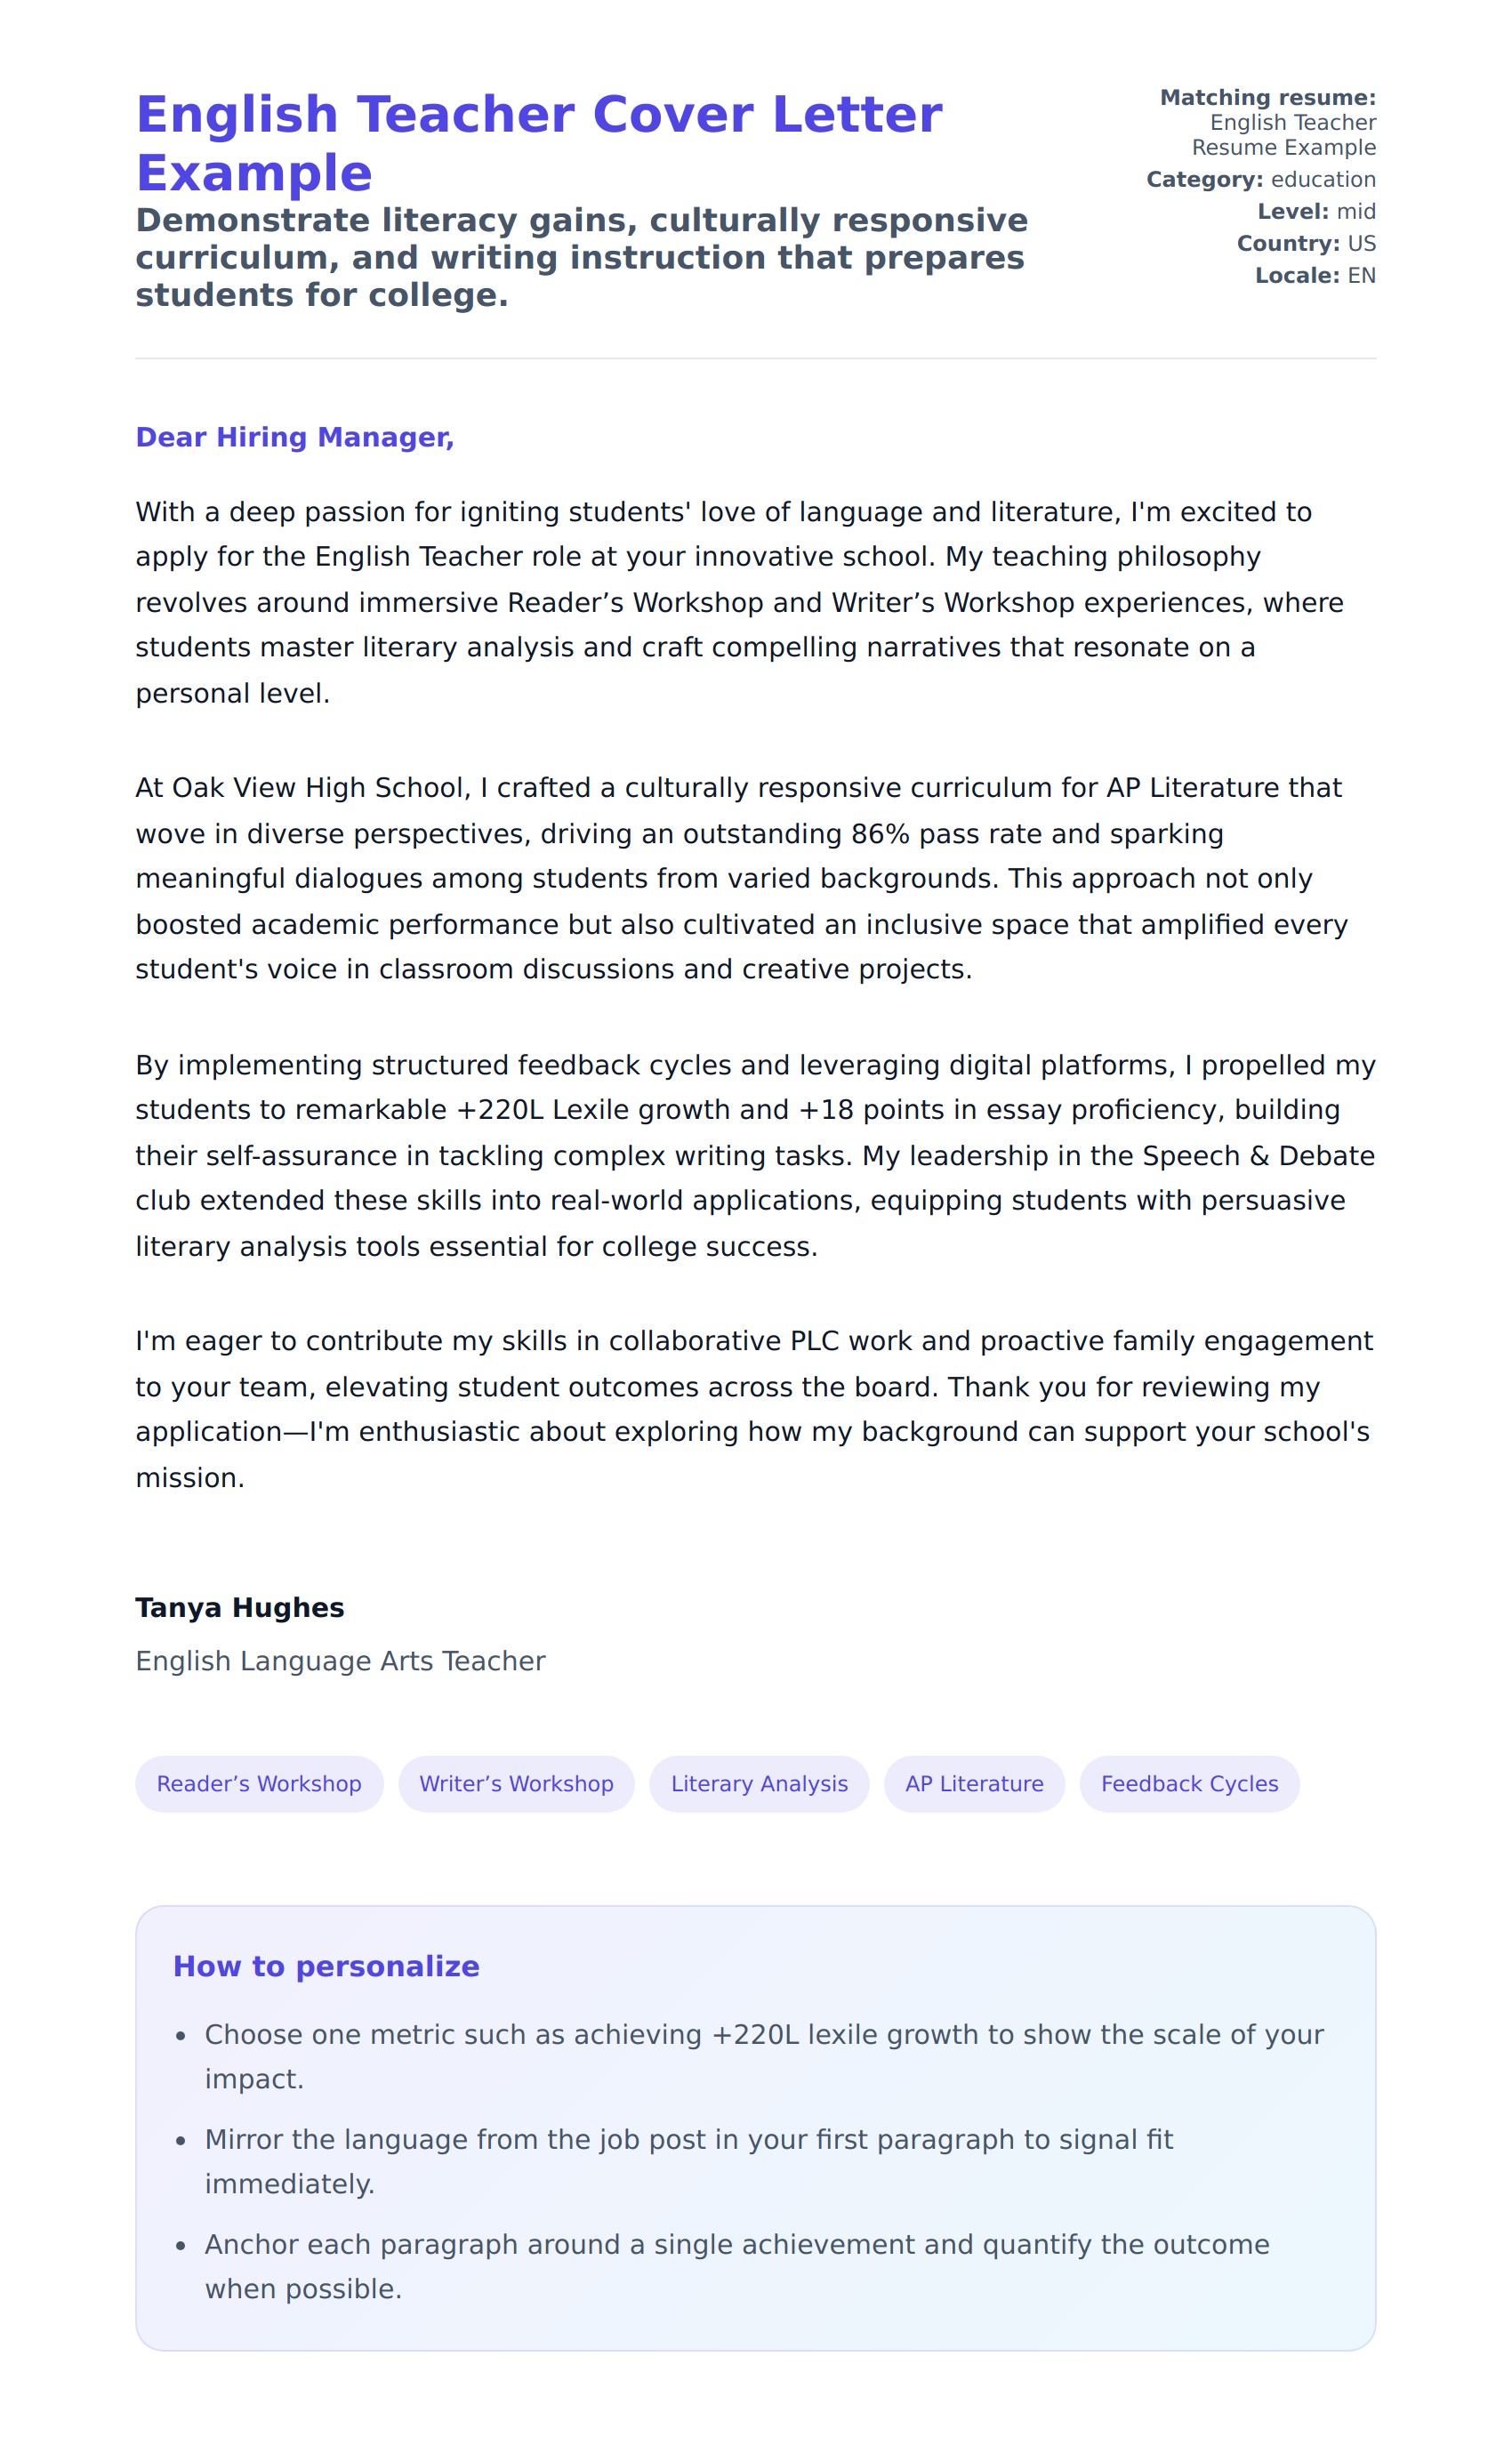Click the Dear Hiring Manager greeting
1512x2437 pixels.
point(295,437)
